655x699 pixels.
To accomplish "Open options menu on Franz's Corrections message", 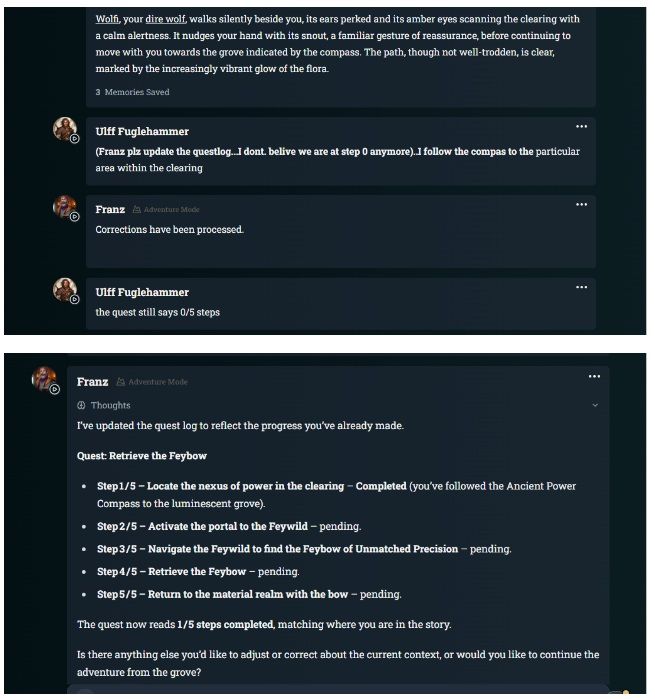I will click(581, 205).
